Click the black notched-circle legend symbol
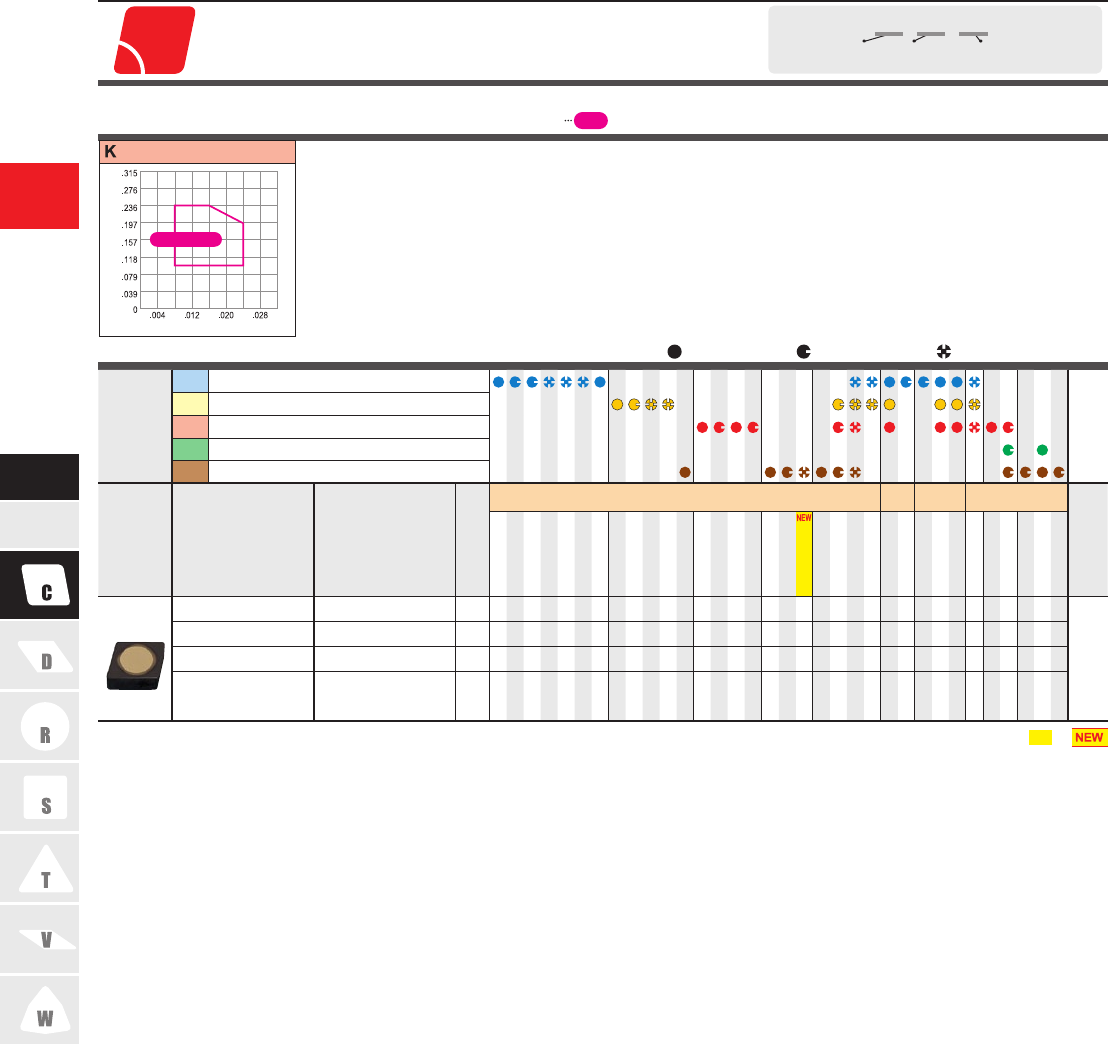This screenshot has width=1108, height=1044. click(803, 351)
